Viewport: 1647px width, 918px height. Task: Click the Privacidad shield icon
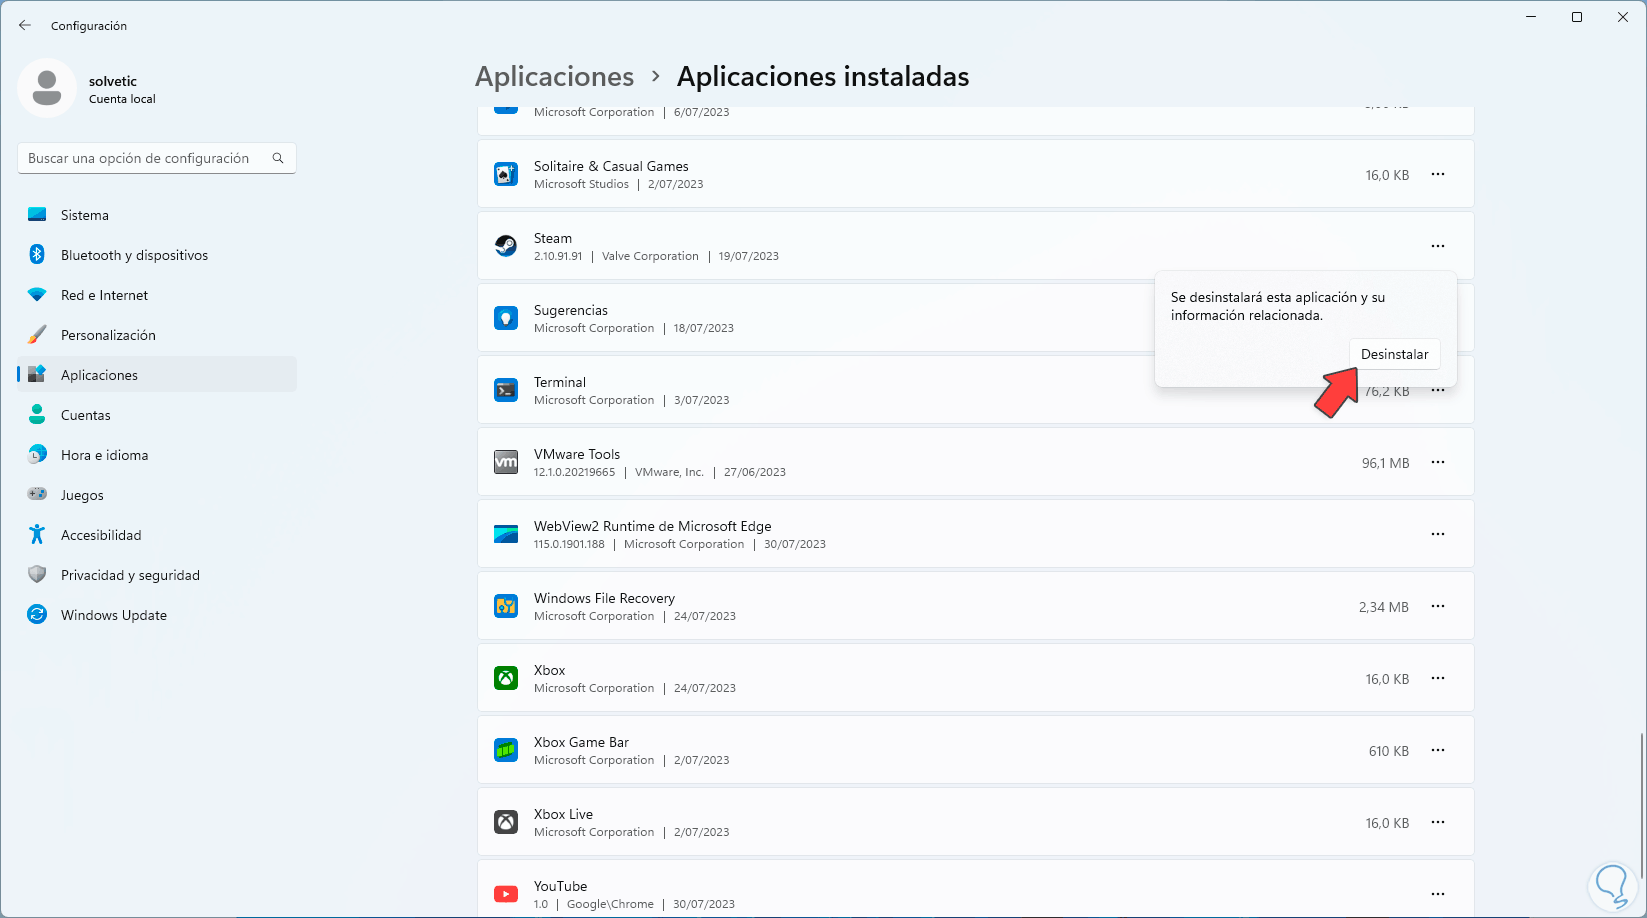tap(37, 575)
